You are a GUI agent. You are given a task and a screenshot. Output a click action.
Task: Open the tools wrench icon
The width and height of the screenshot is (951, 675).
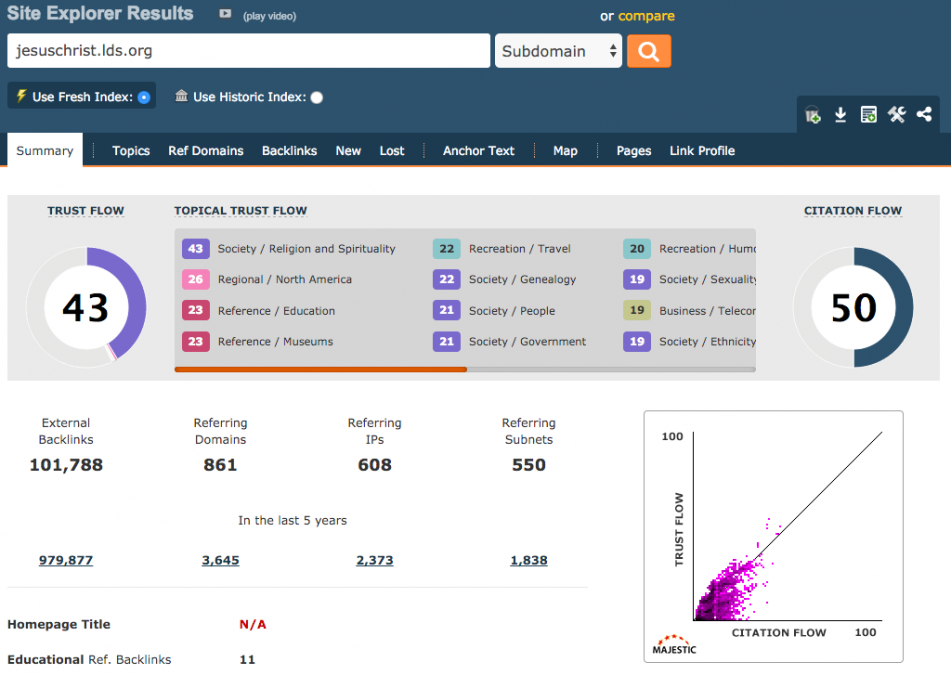tap(896, 114)
